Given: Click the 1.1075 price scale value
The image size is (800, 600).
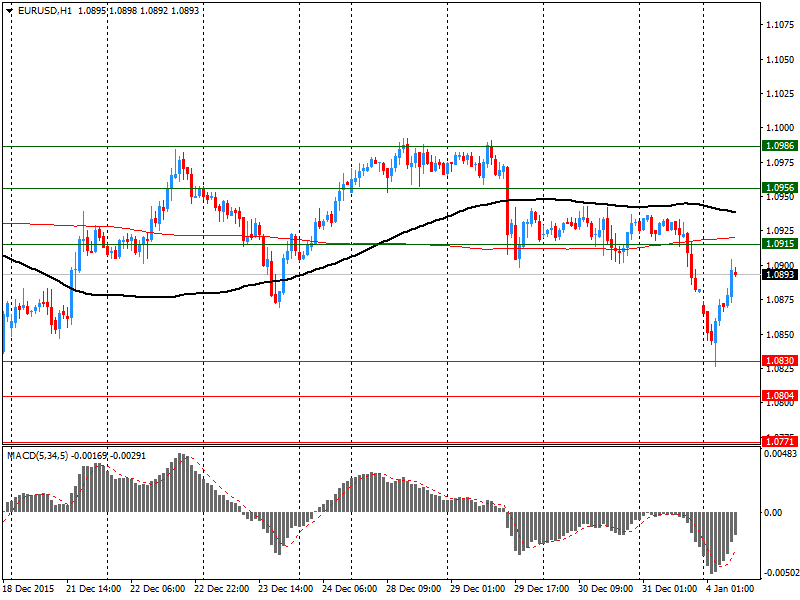Looking at the screenshot, I should pyautogui.click(x=780, y=24).
